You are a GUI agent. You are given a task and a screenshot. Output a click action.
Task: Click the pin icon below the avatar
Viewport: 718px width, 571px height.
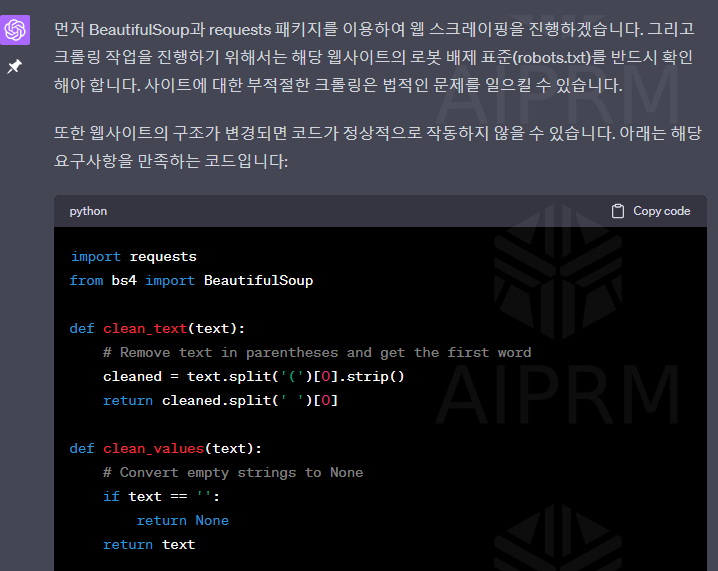(x=15, y=66)
